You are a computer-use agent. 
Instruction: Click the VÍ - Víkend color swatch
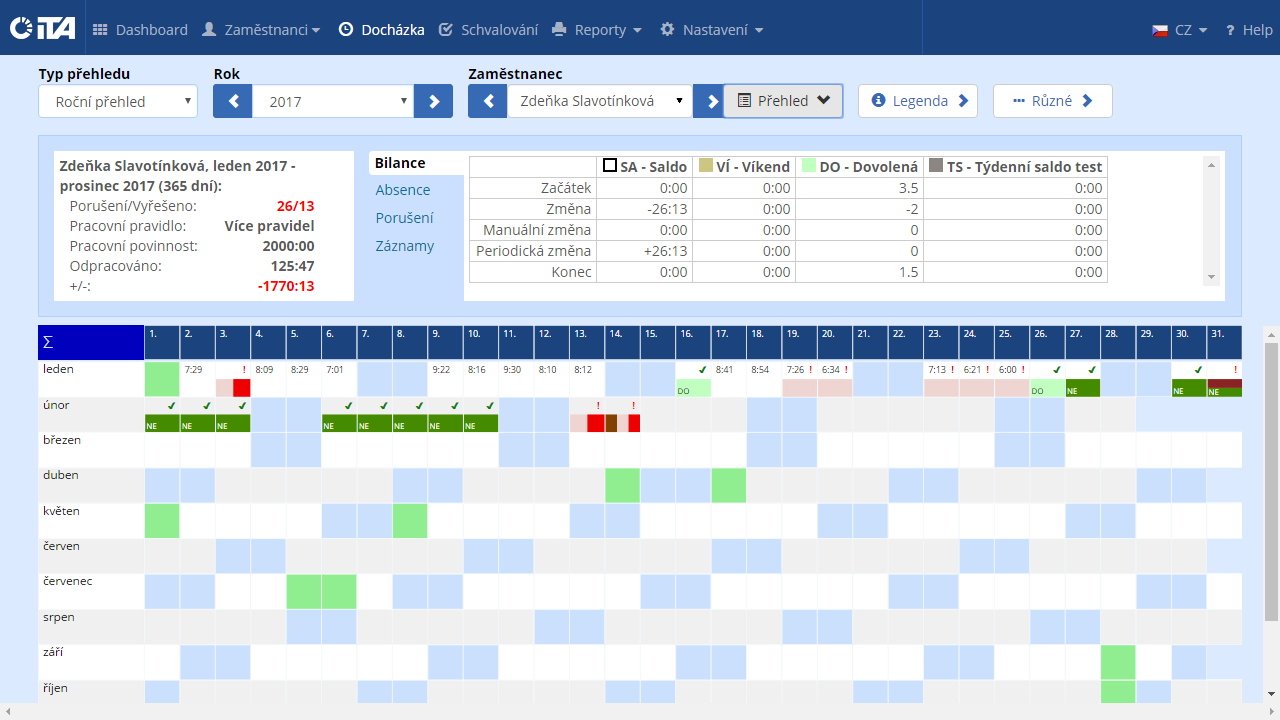click(x=706, y=166)
